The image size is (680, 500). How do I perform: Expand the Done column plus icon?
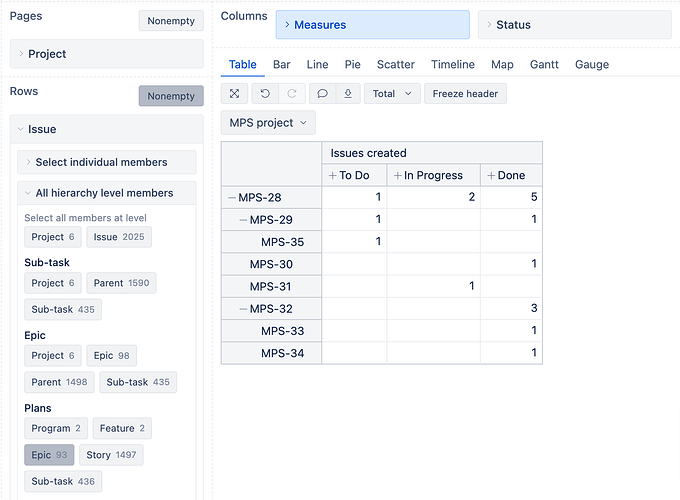coord(491,176)
